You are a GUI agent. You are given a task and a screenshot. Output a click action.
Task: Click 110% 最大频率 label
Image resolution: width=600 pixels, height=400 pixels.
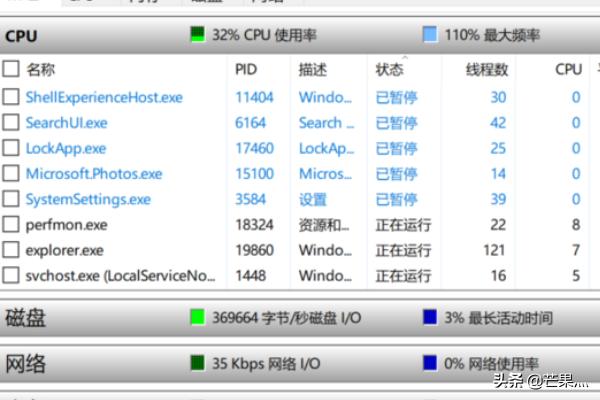pos(492,35)
